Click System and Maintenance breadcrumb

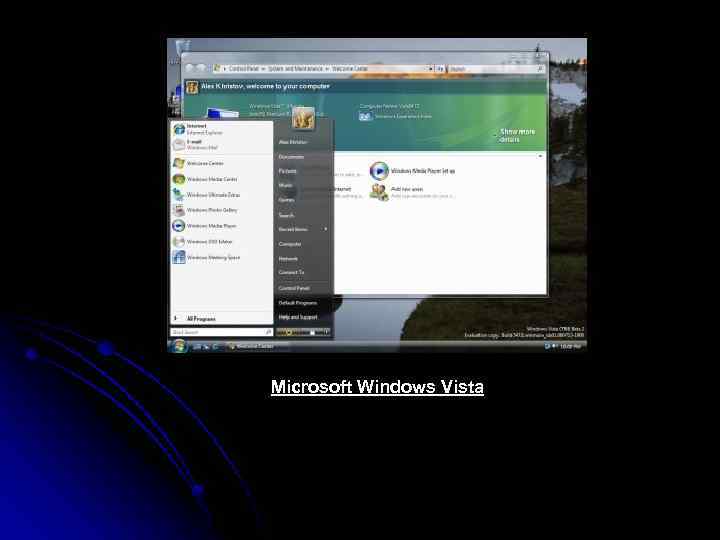(x=295, y=68)
